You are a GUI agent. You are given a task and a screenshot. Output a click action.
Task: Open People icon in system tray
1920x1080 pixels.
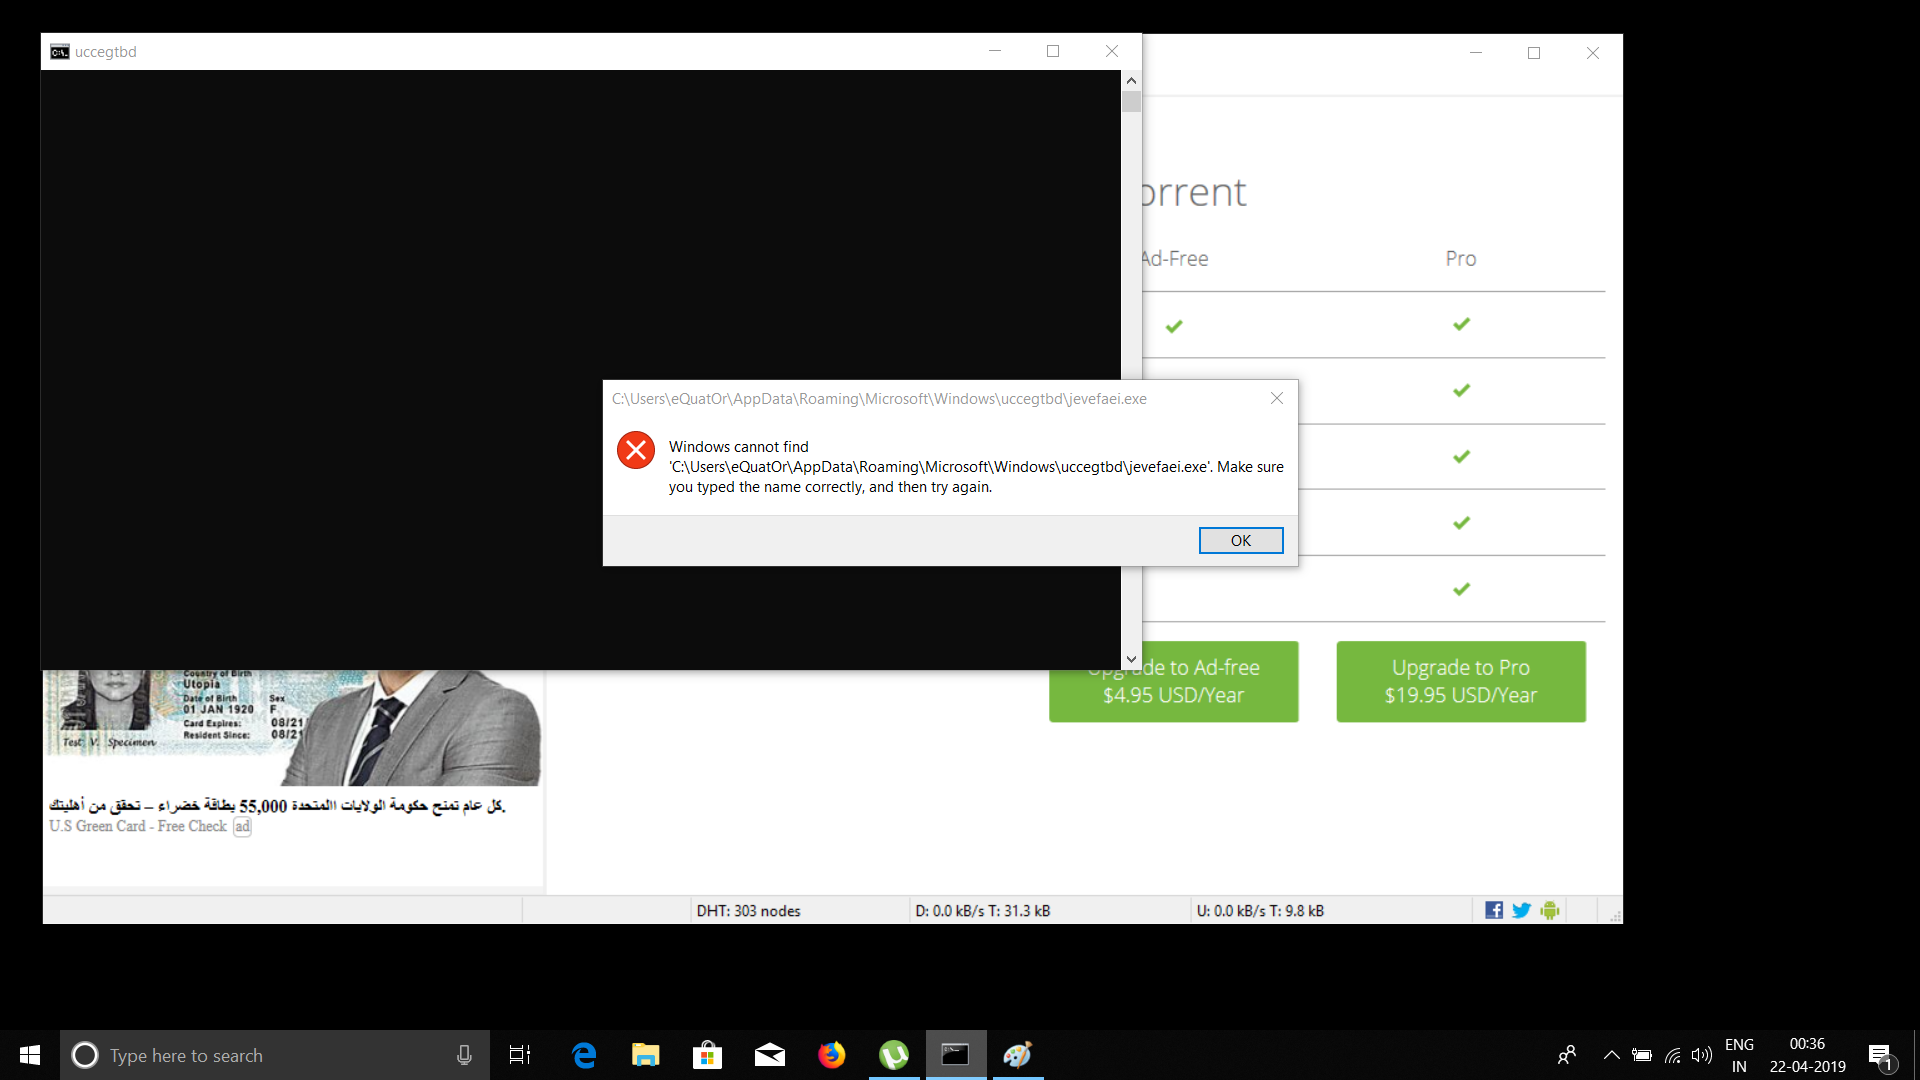[1567, 1055]
